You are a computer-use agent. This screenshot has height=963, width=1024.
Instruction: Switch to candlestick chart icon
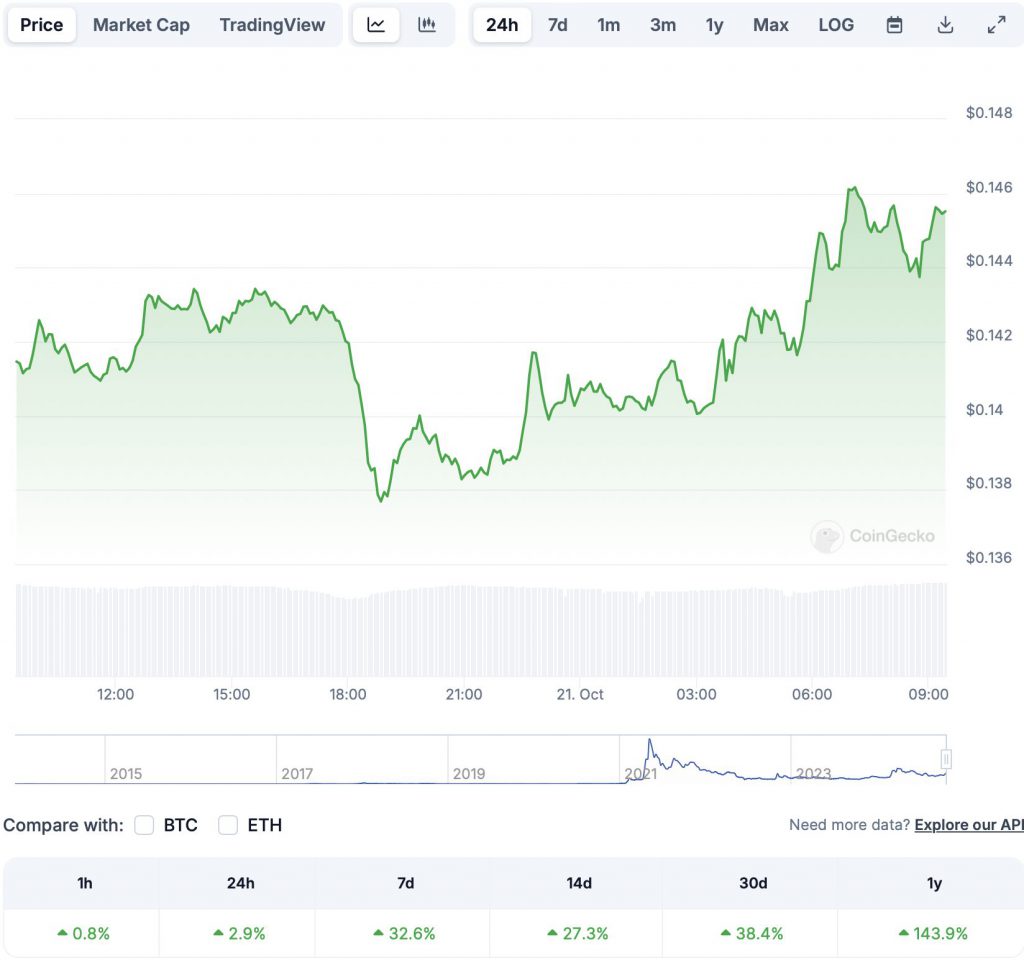(x=427, y=25)
